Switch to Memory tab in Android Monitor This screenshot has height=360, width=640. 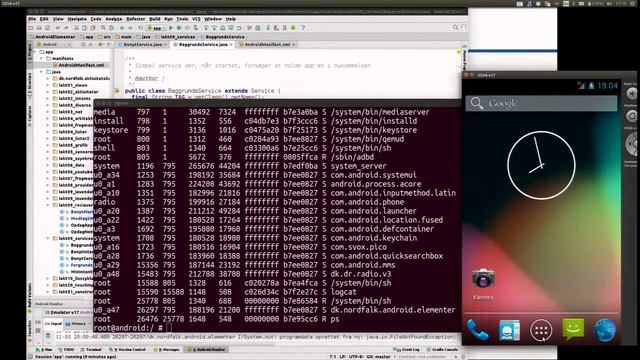[76, 324]
